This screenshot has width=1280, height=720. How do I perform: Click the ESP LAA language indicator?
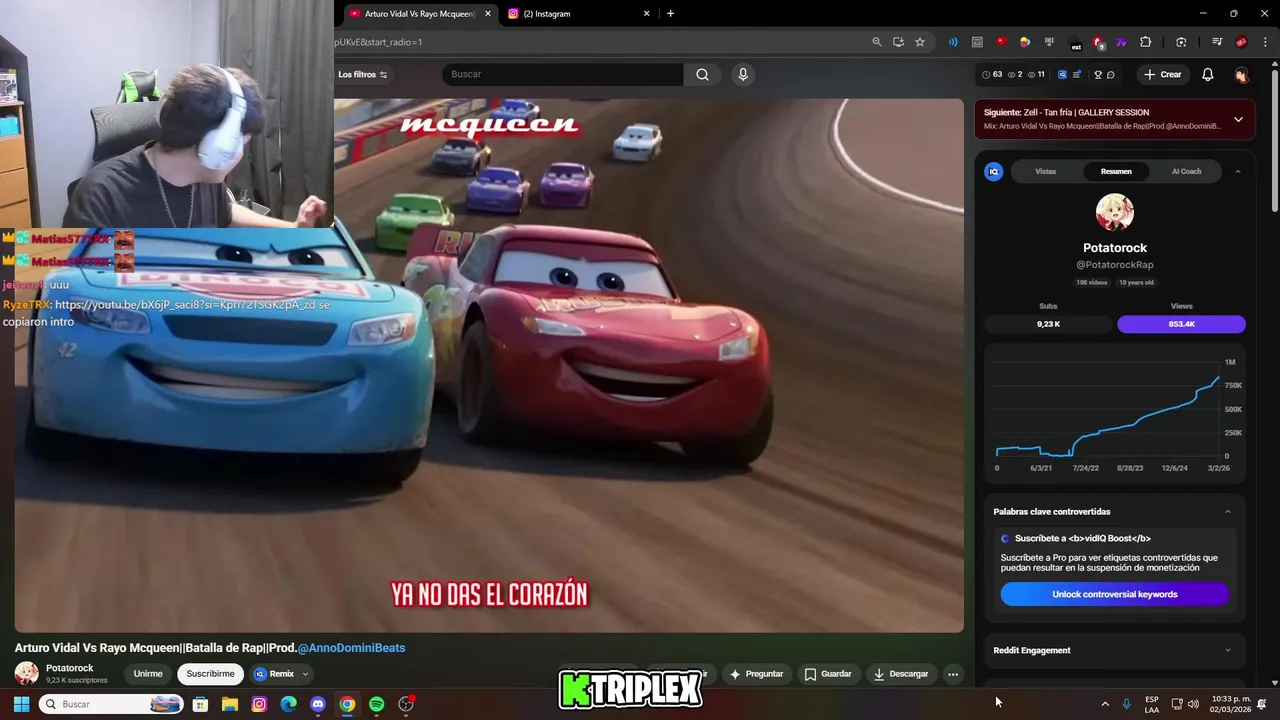[1152, 704]
